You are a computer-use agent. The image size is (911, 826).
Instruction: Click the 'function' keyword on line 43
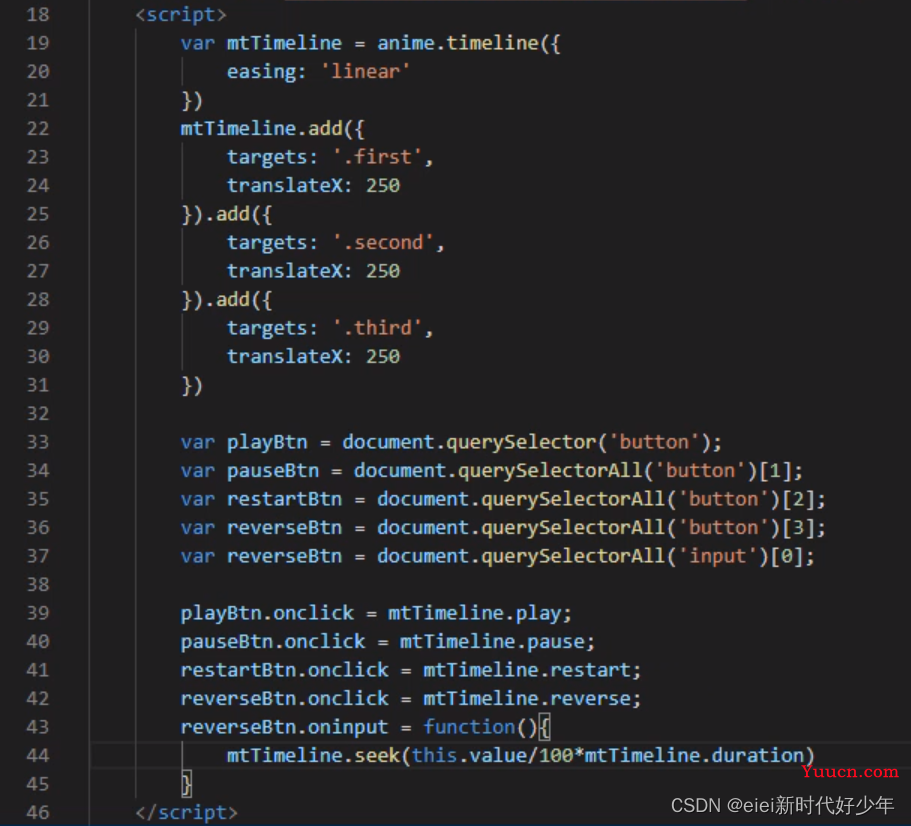(469, 727)
